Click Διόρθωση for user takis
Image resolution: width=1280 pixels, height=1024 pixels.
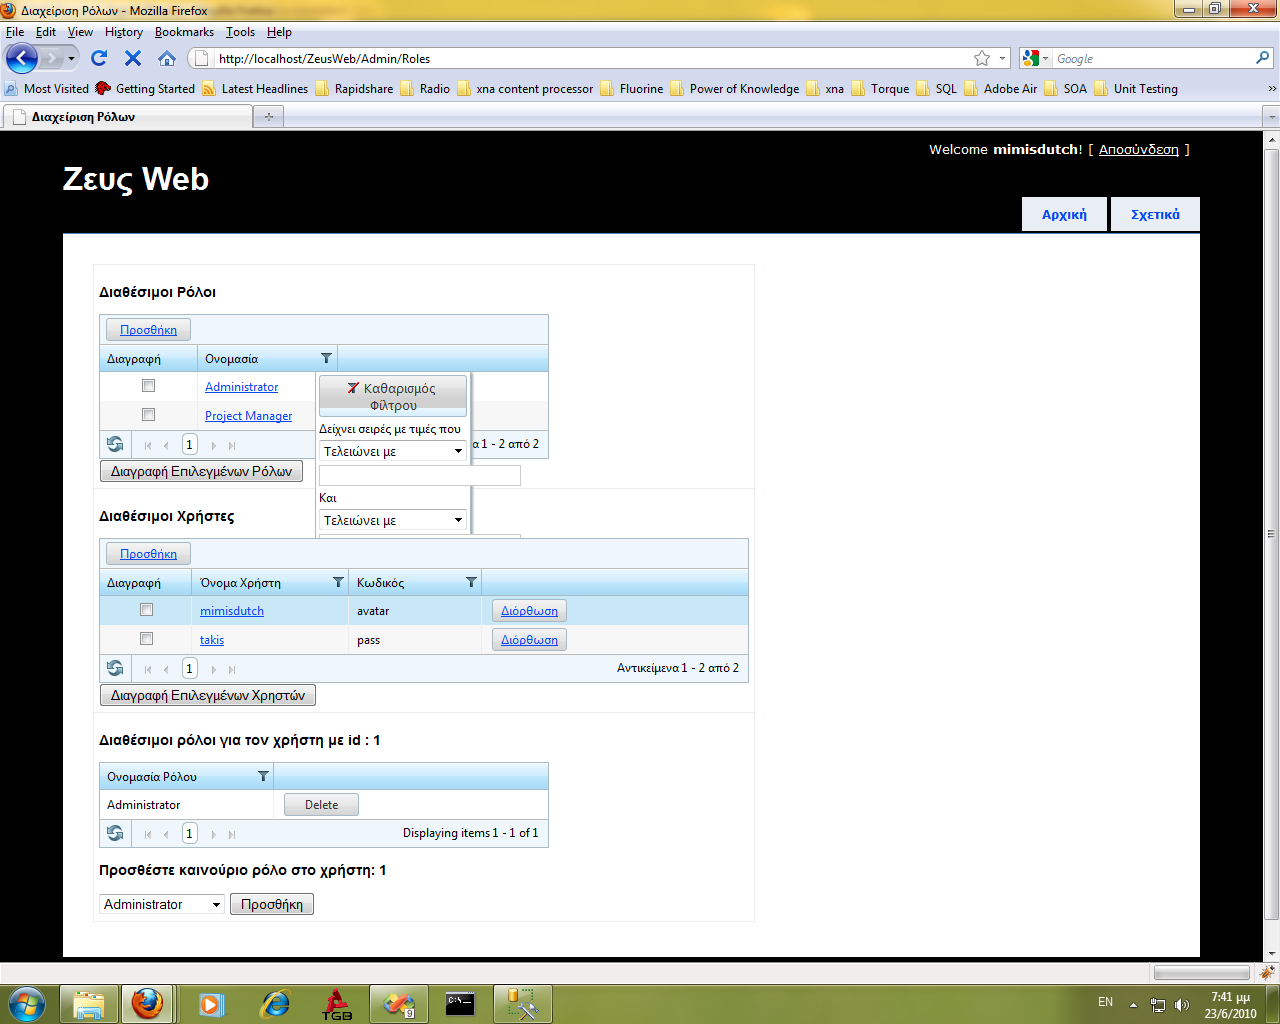click(529, 639)
